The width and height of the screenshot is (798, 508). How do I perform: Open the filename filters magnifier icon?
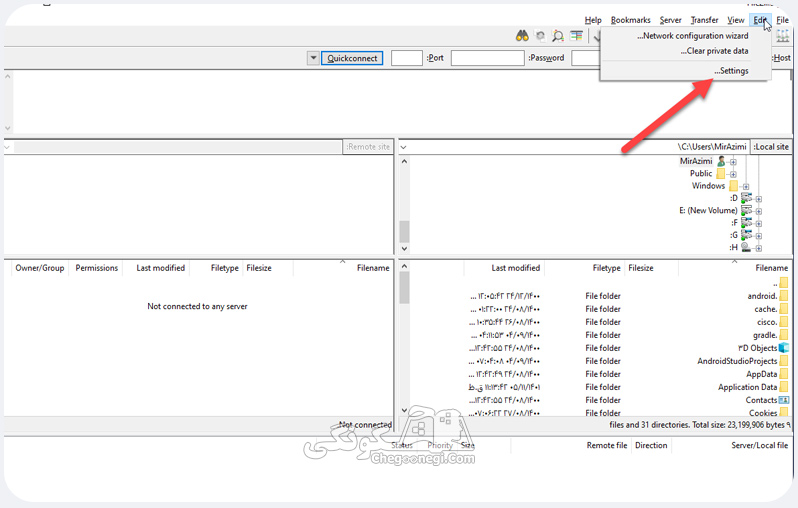[x=558, y=36]
